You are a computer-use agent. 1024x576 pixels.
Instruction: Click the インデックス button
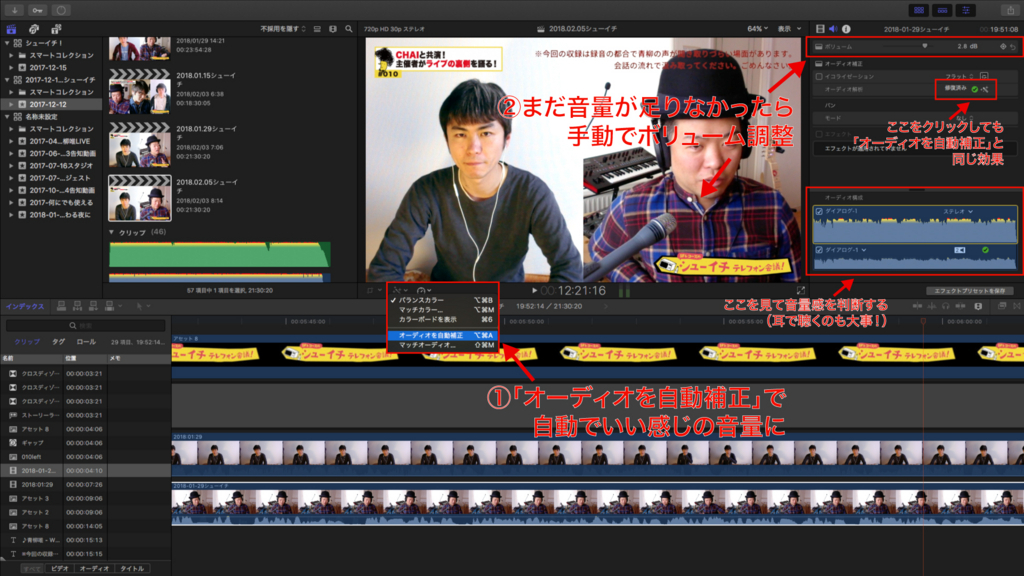click(x=25, y=306)
